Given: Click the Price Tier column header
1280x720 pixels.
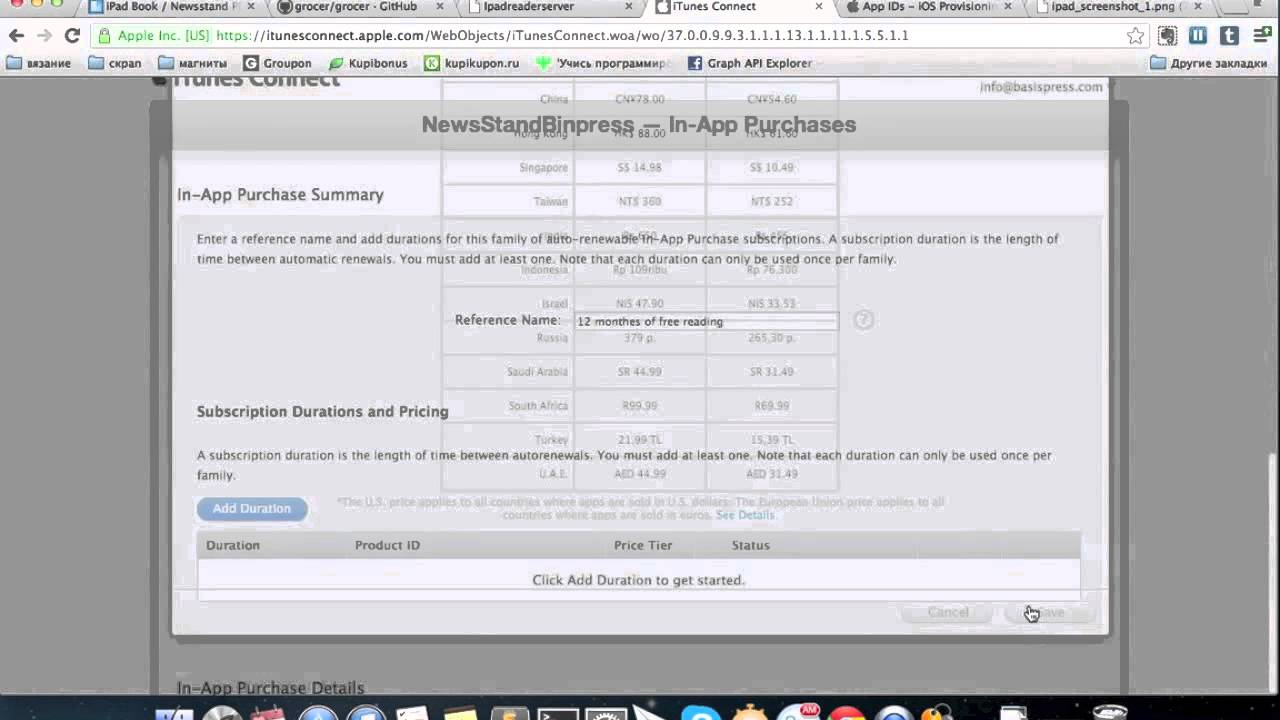Looking at the screenshot, I should (x=643, y=545).
